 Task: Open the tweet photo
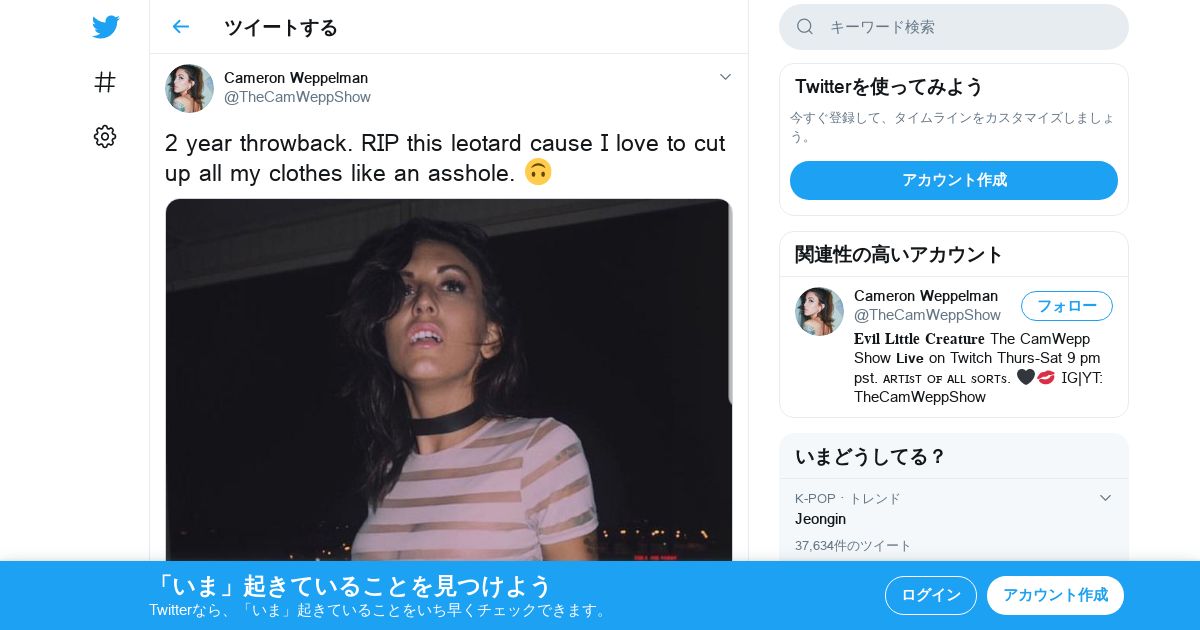(x=449, y=380)
